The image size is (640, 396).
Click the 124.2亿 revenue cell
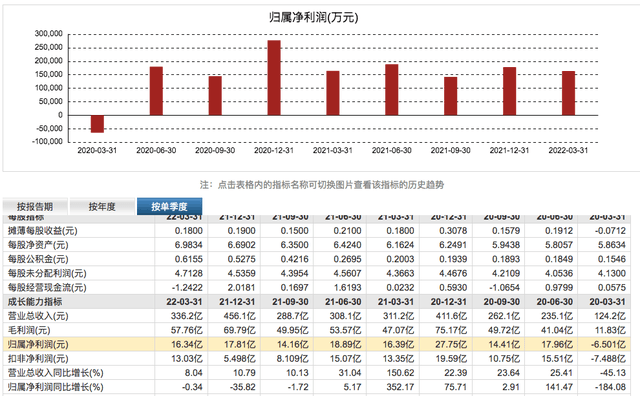coord(610,316)
